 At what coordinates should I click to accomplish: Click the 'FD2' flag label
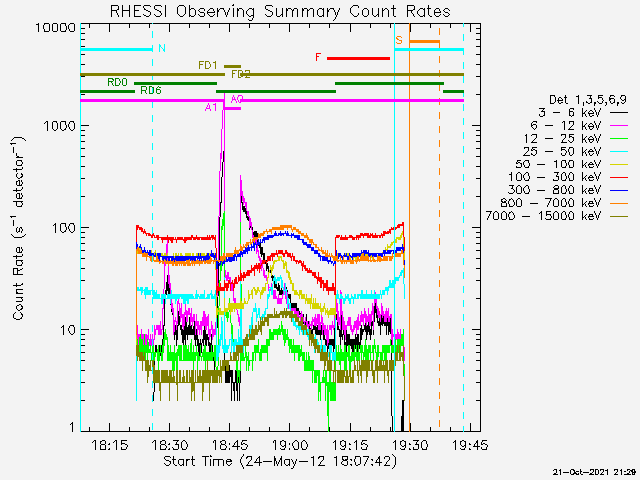241,74
